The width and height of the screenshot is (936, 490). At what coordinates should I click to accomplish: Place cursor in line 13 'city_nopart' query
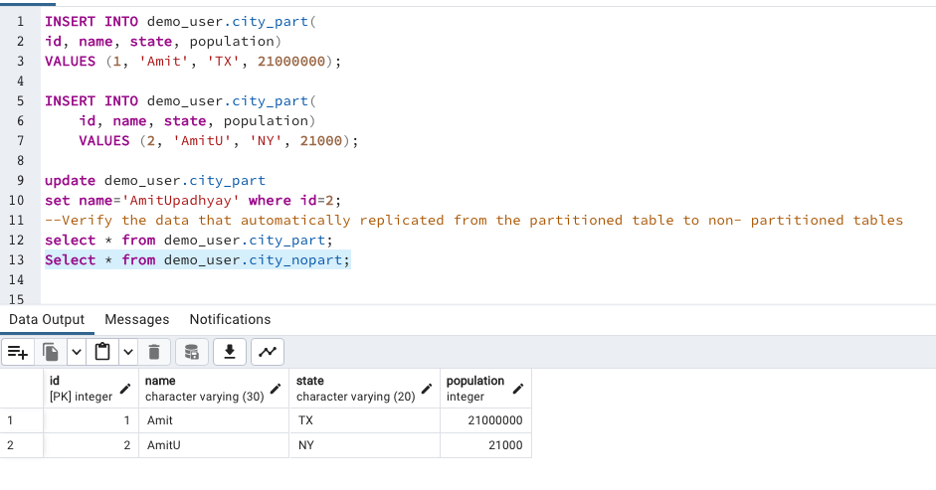tap(197, 260)
